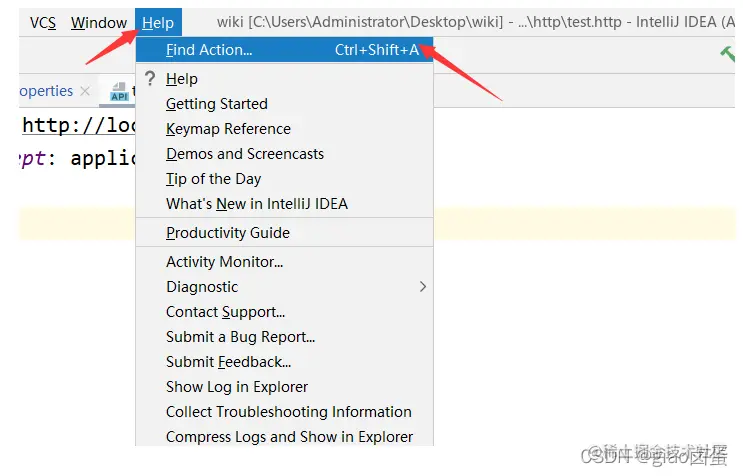Open Getting Started
This screenshot has height=476, width=743.
click(x=284, y=104)
